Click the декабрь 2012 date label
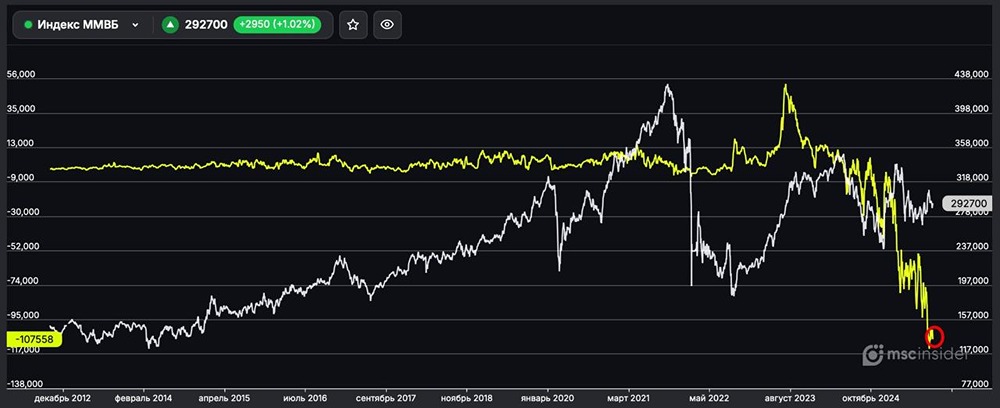Viewport: 1000px width, 408px height. tap(62, 397)
